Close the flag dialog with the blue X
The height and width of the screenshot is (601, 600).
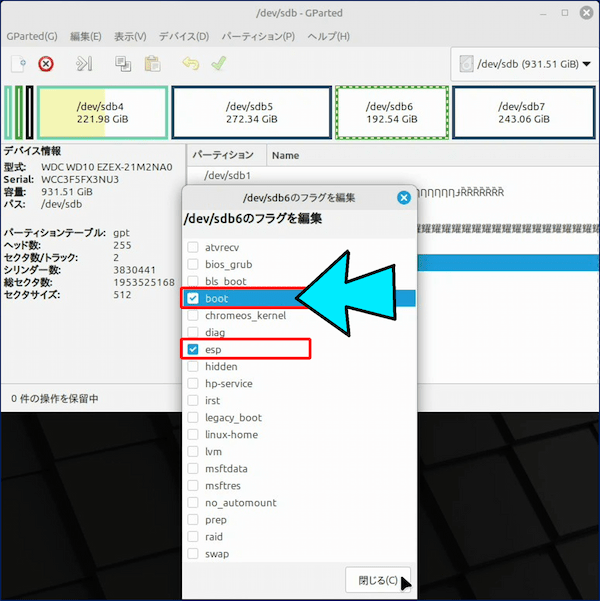404,197
